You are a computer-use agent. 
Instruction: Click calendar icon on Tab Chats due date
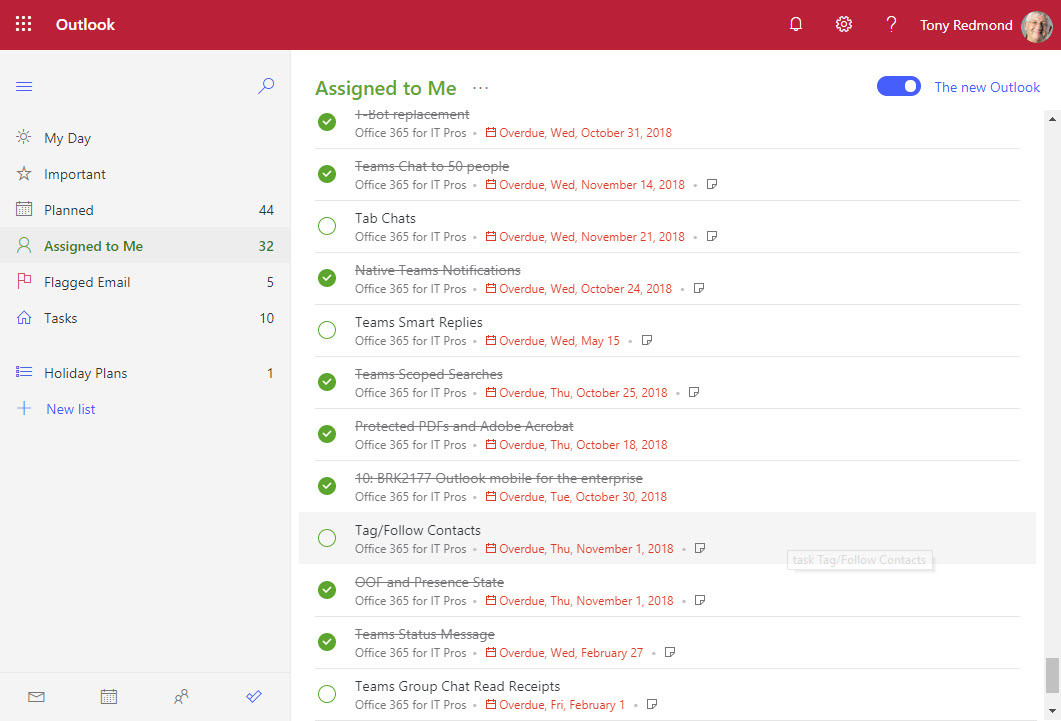pos(491,236)
